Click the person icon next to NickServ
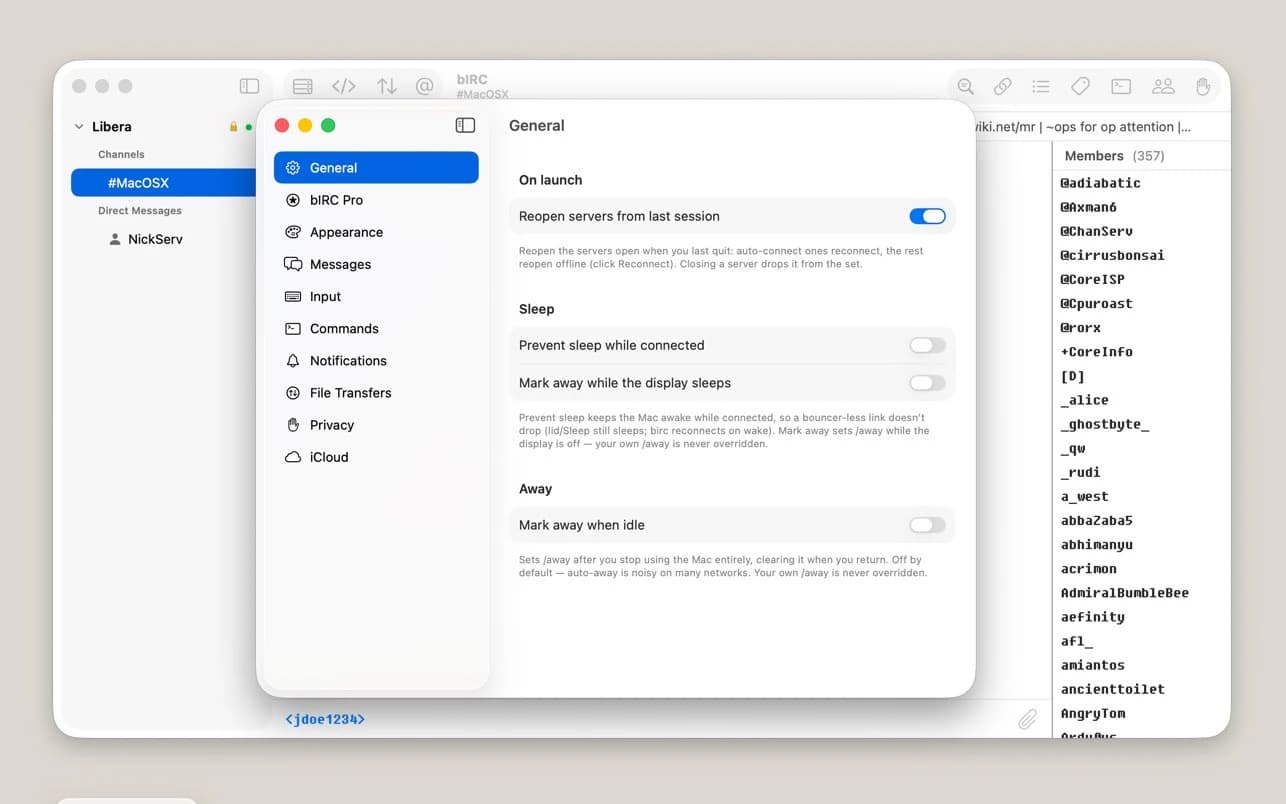 coord(115,239)
